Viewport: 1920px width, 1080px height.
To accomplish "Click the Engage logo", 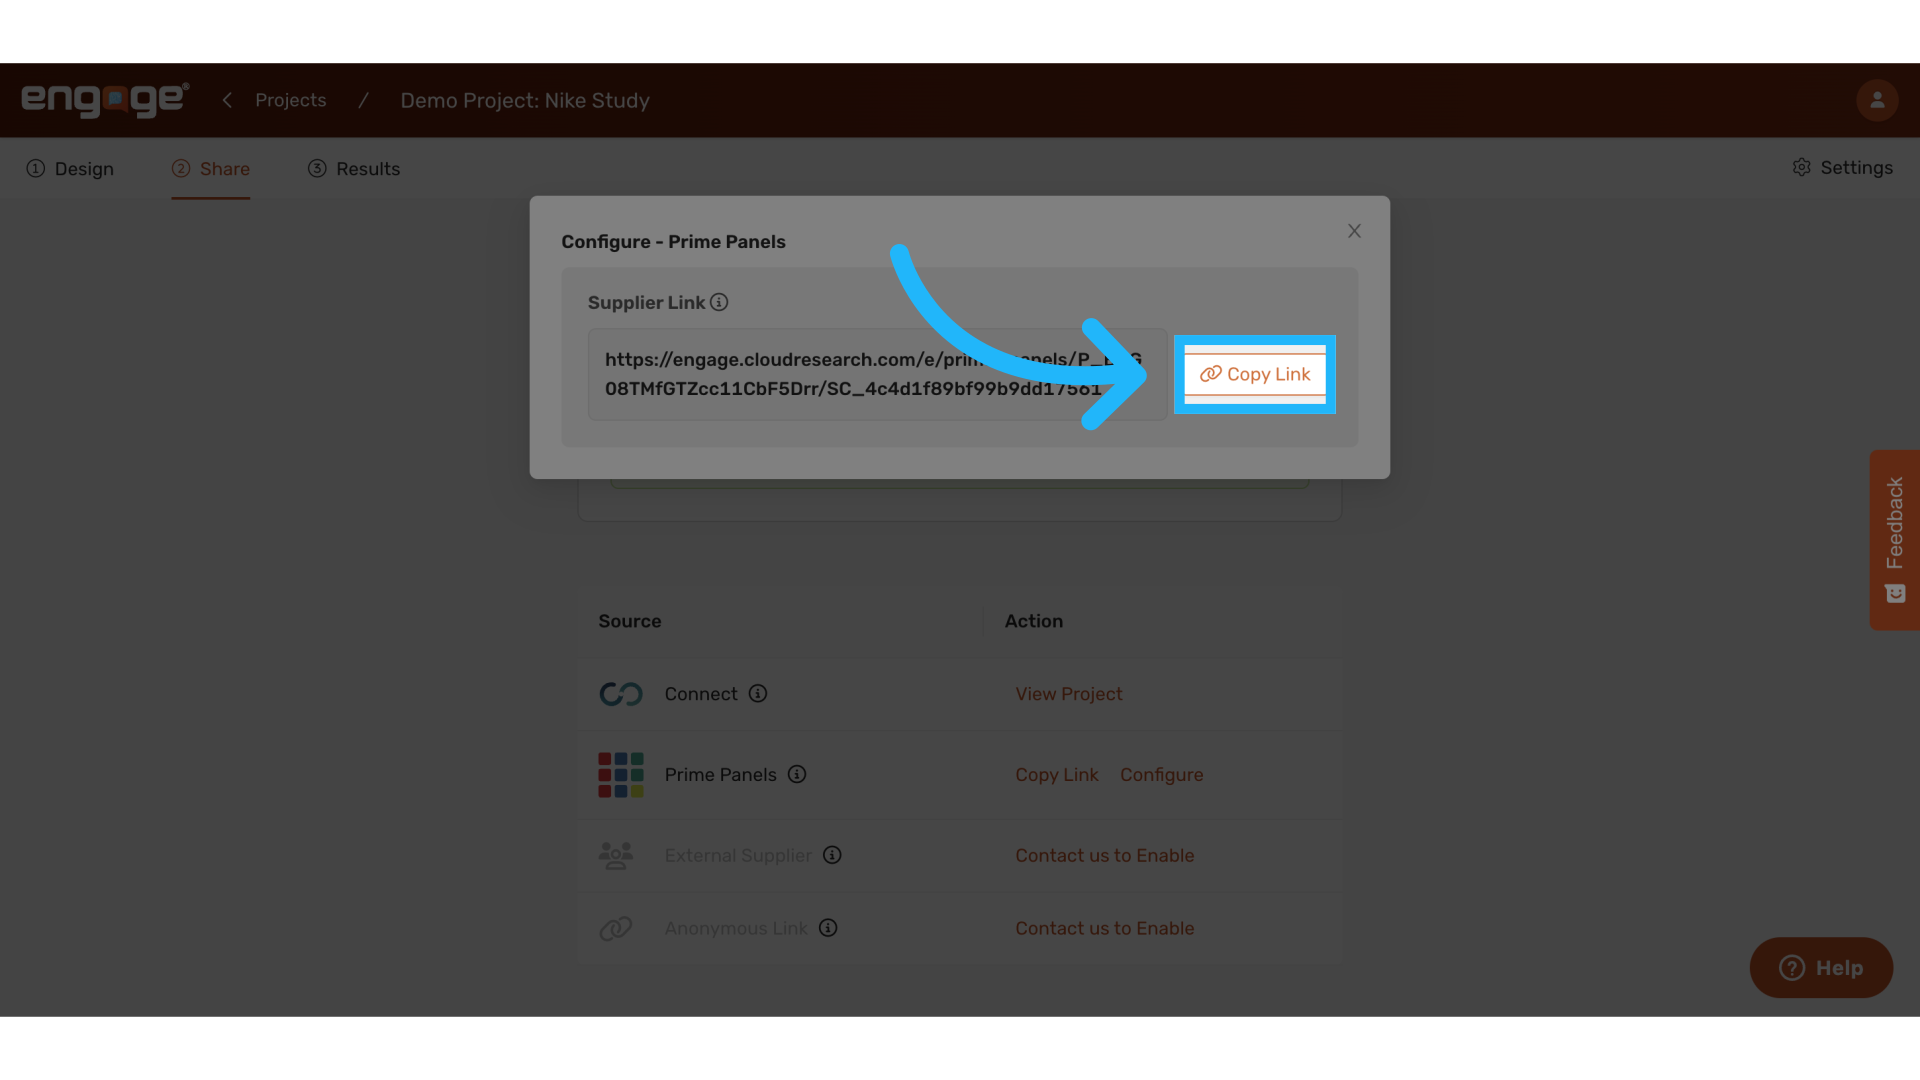I will point(105,100).
